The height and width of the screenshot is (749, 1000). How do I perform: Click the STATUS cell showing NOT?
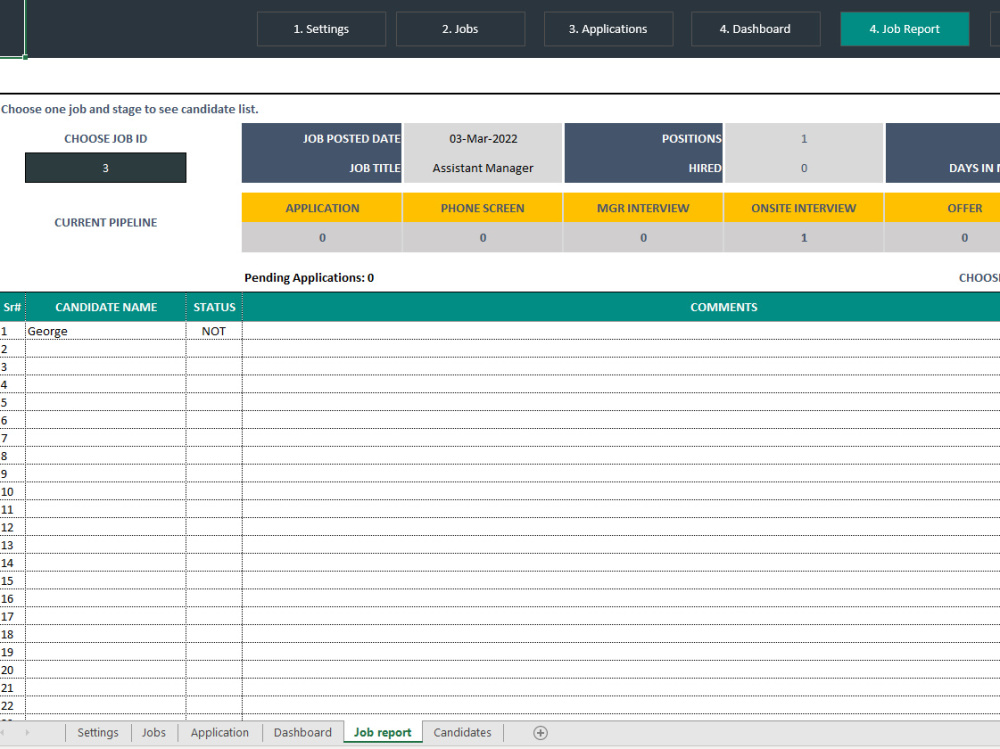pos(213,330)
